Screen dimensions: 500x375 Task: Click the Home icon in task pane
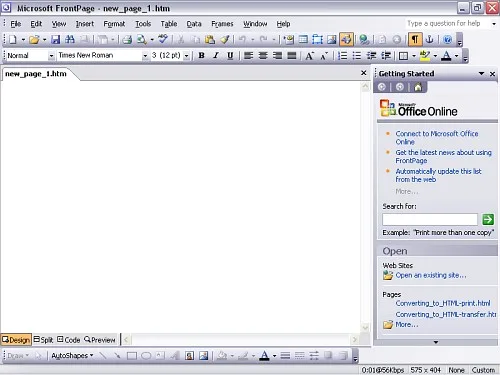click(x=418, y=87)
